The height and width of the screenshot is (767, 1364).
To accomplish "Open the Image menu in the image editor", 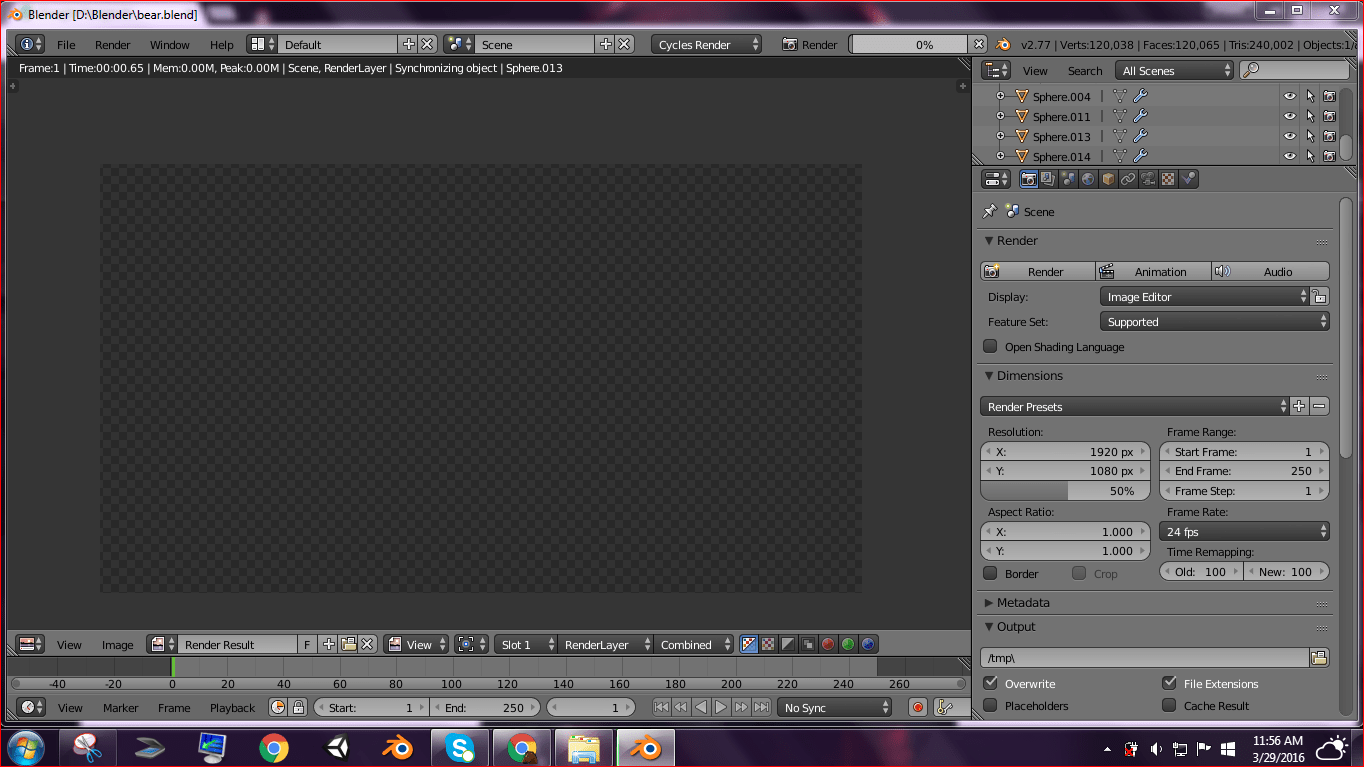I will click(117, 645).
